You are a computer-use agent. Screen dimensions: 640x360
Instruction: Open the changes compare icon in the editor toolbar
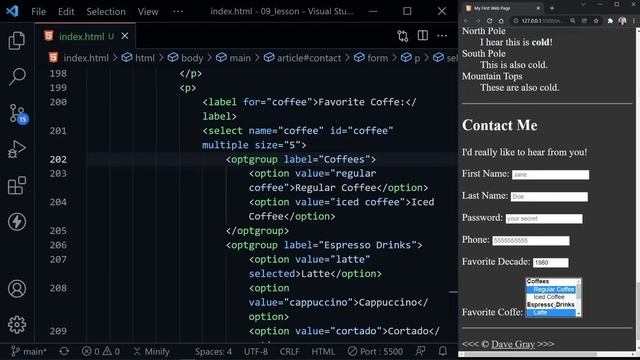403,36
